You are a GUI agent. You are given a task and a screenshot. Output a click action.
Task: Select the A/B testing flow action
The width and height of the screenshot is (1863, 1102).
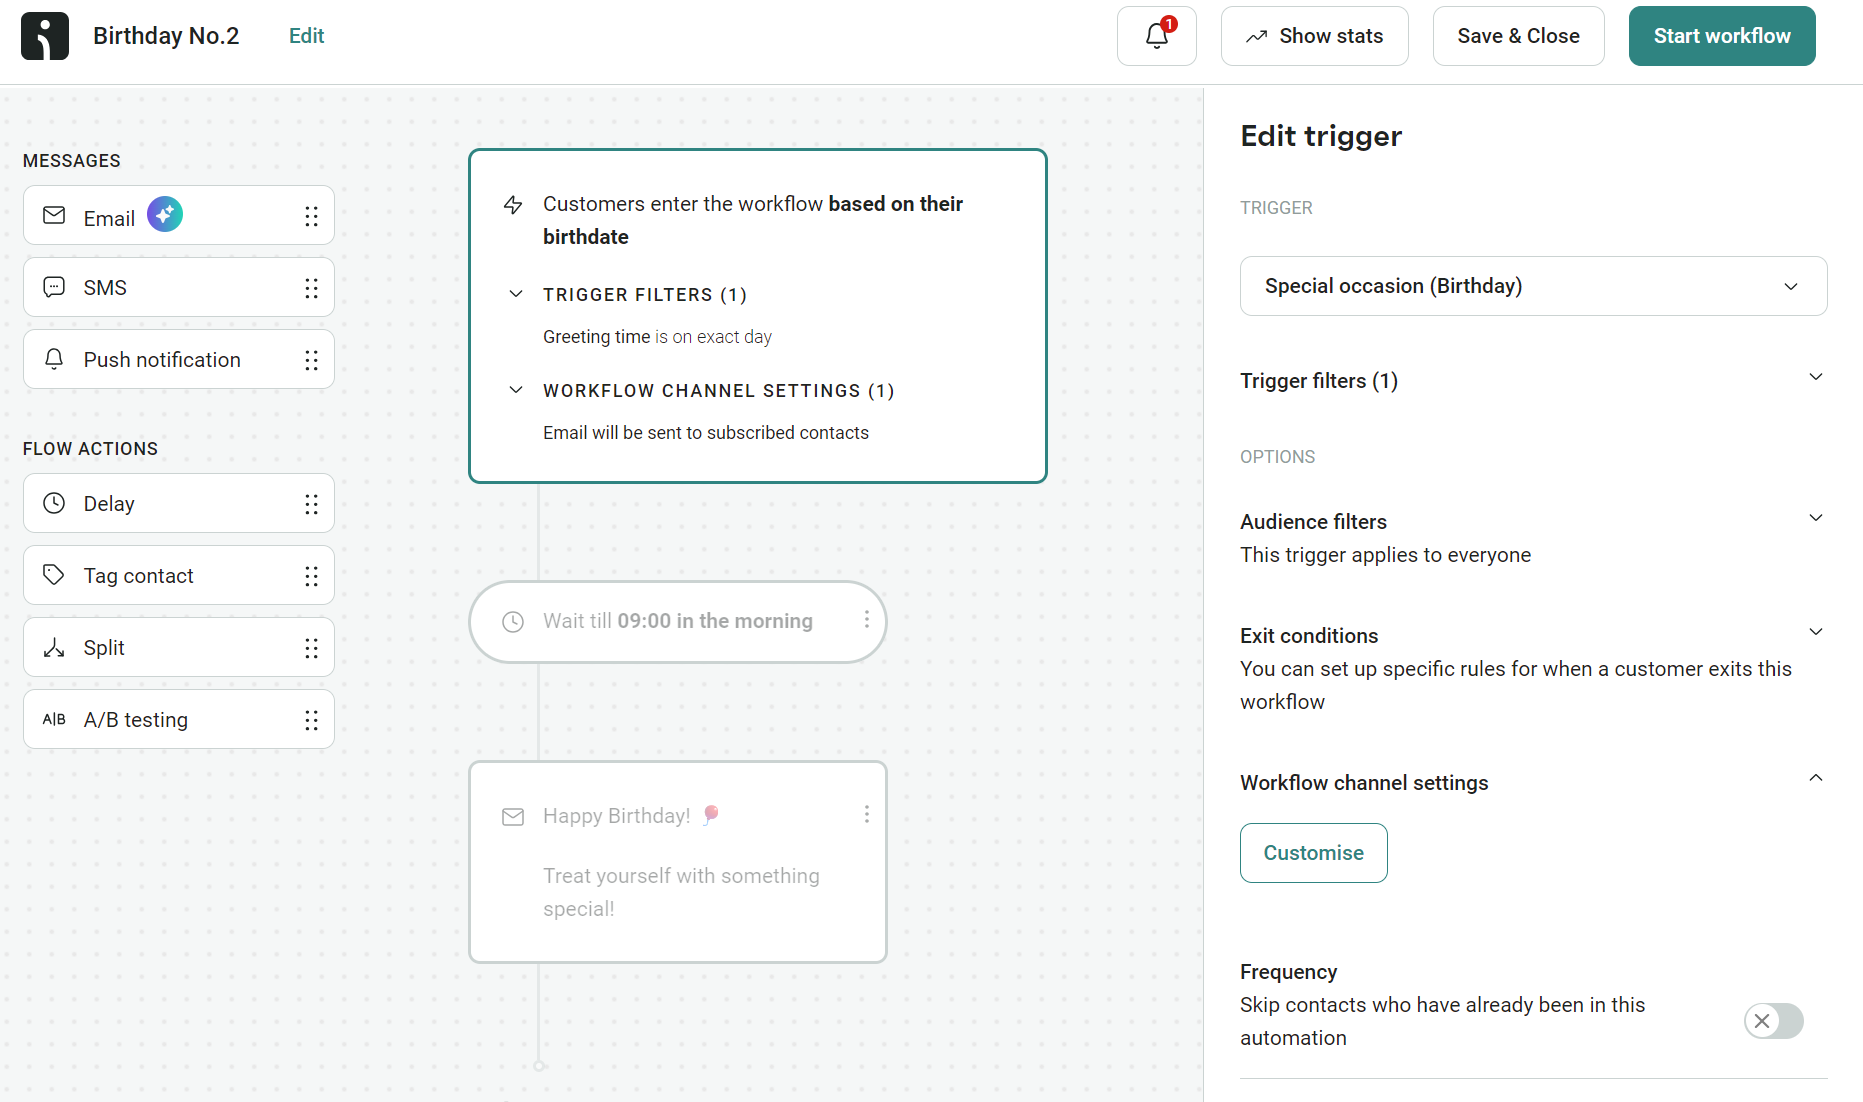(x=179, y=719)
